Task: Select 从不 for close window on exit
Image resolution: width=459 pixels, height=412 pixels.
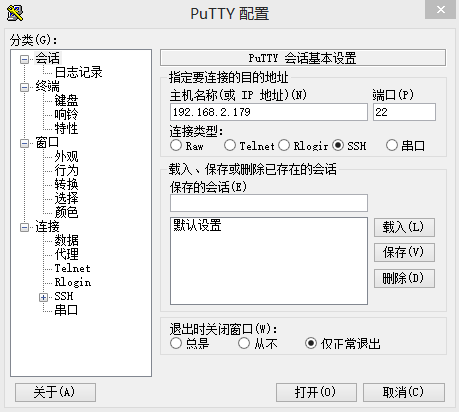Action: click(244, 343)
